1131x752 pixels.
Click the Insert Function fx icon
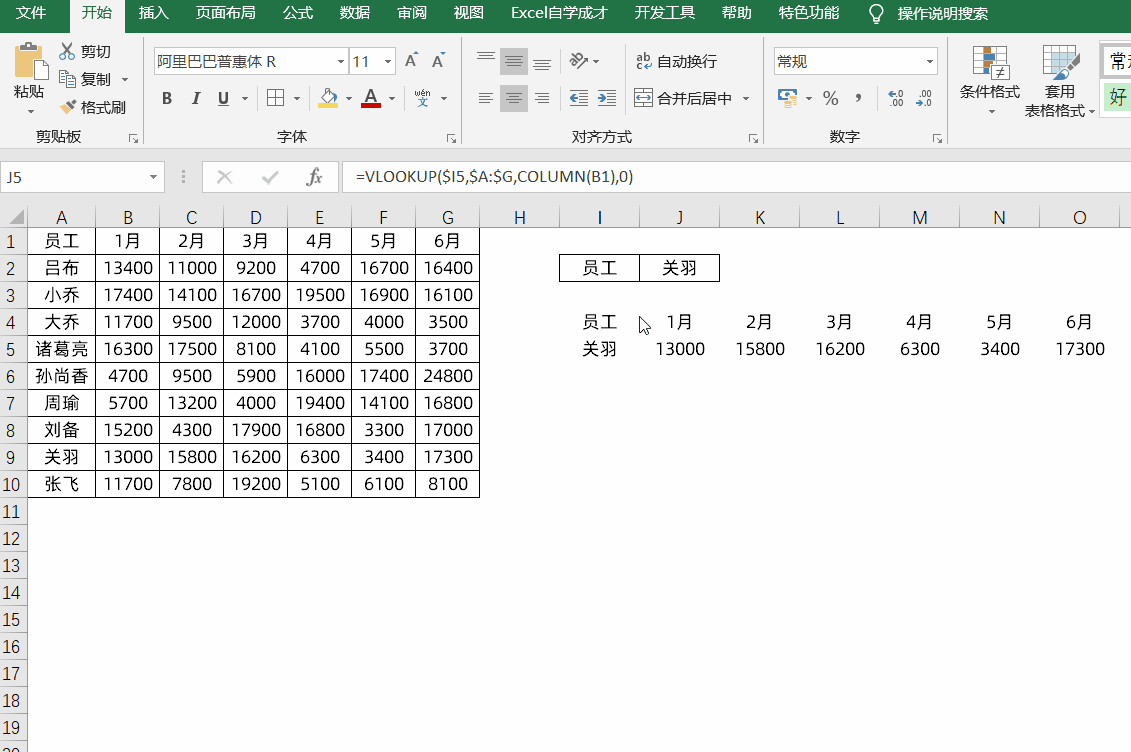(314, 177)
